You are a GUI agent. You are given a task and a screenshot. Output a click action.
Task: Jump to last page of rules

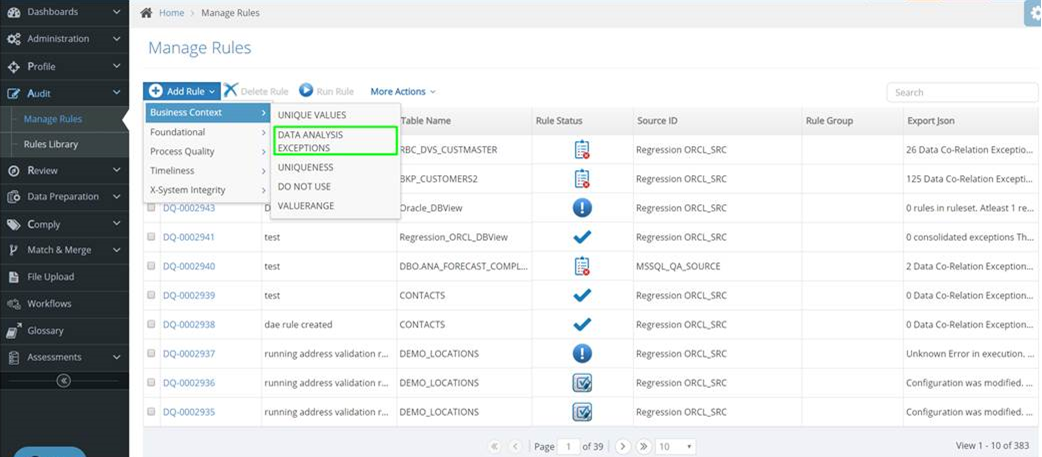coord(642,446)
